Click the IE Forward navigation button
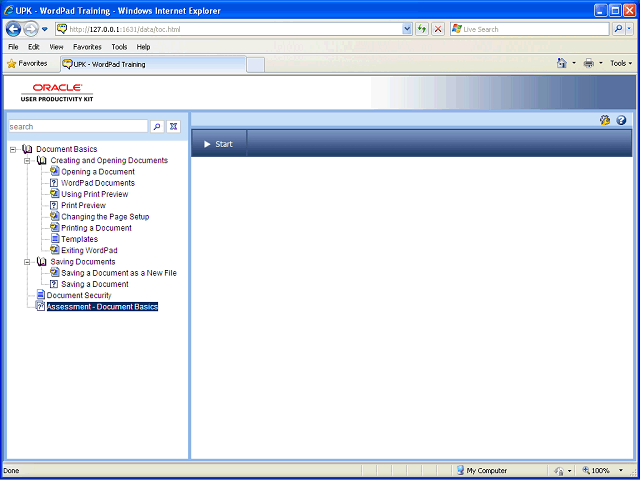The width and height of the screenshot is (640, 480). pyautogui.click(x=31, y=29)
